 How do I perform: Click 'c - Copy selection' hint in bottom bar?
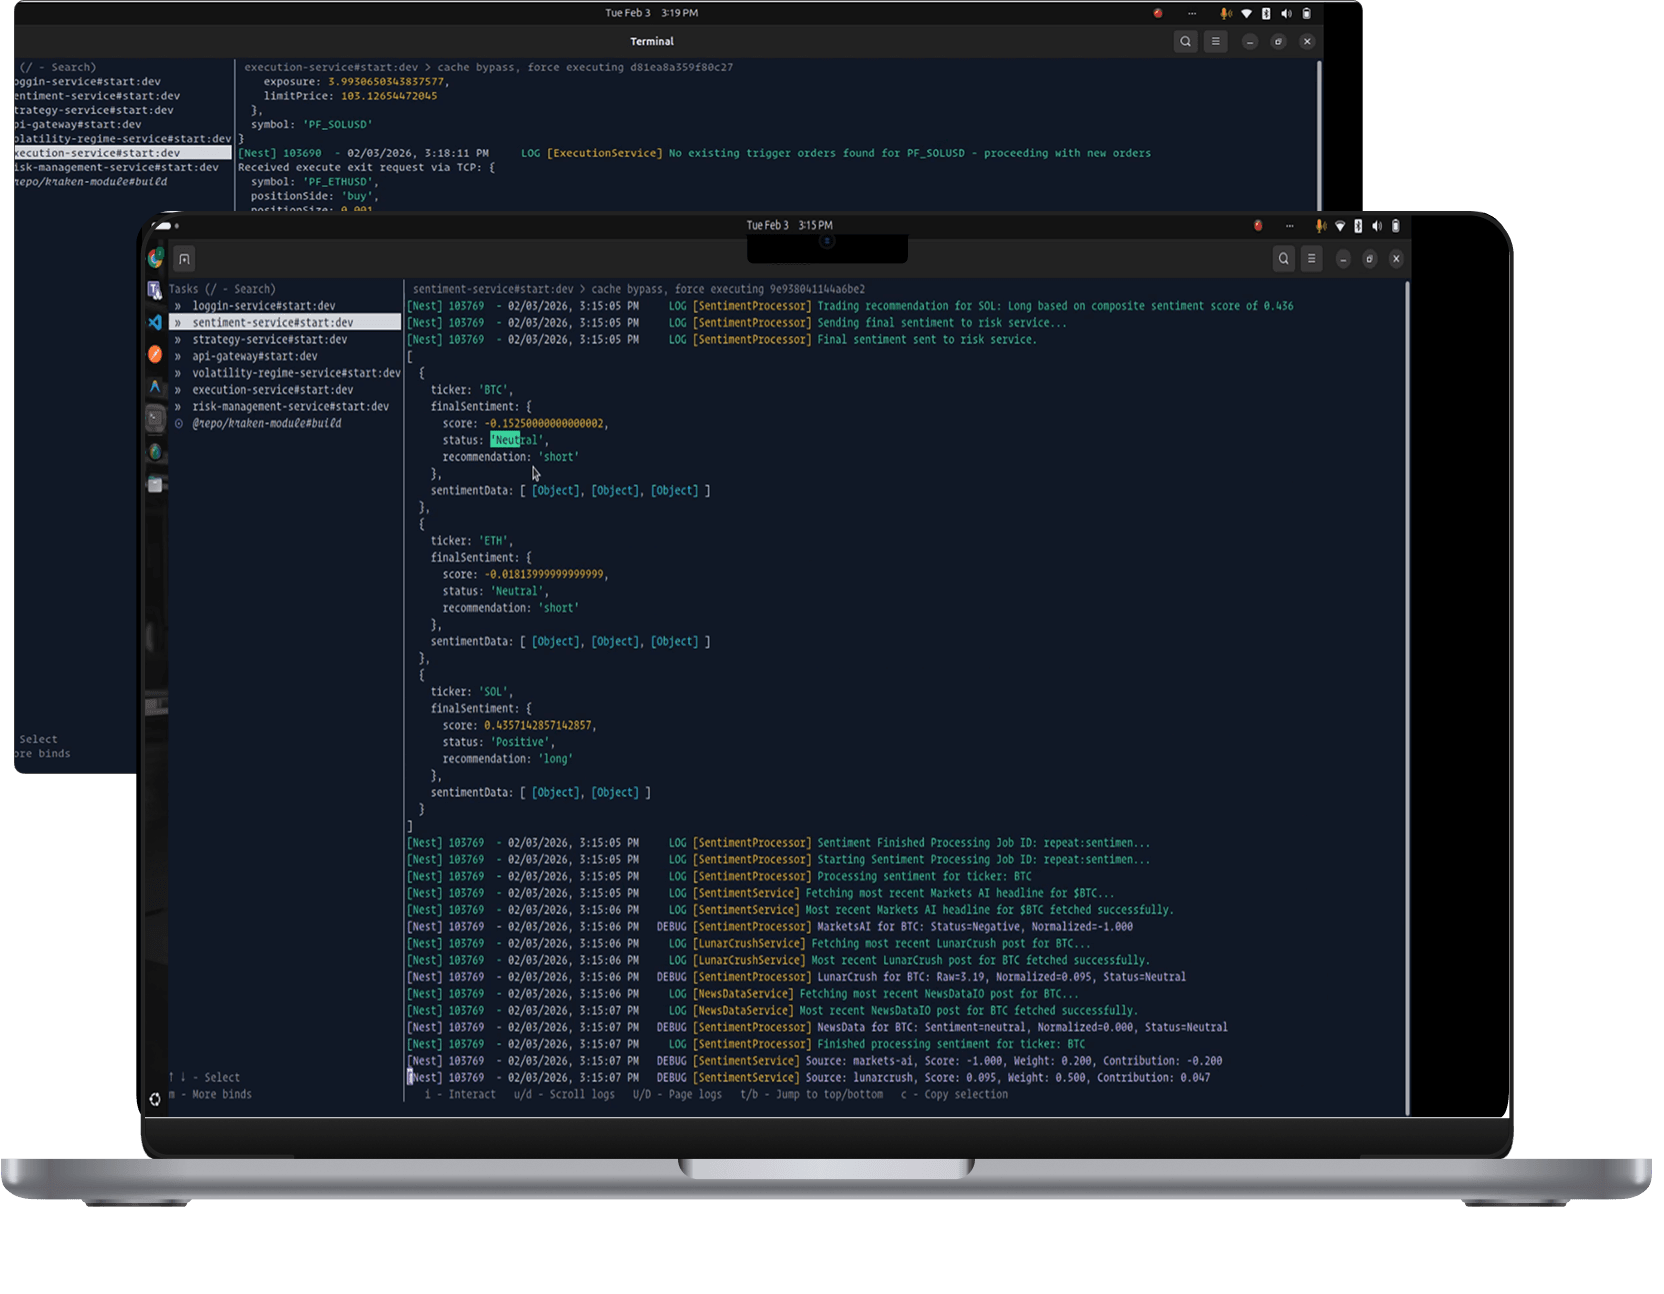click(954, 1095)
